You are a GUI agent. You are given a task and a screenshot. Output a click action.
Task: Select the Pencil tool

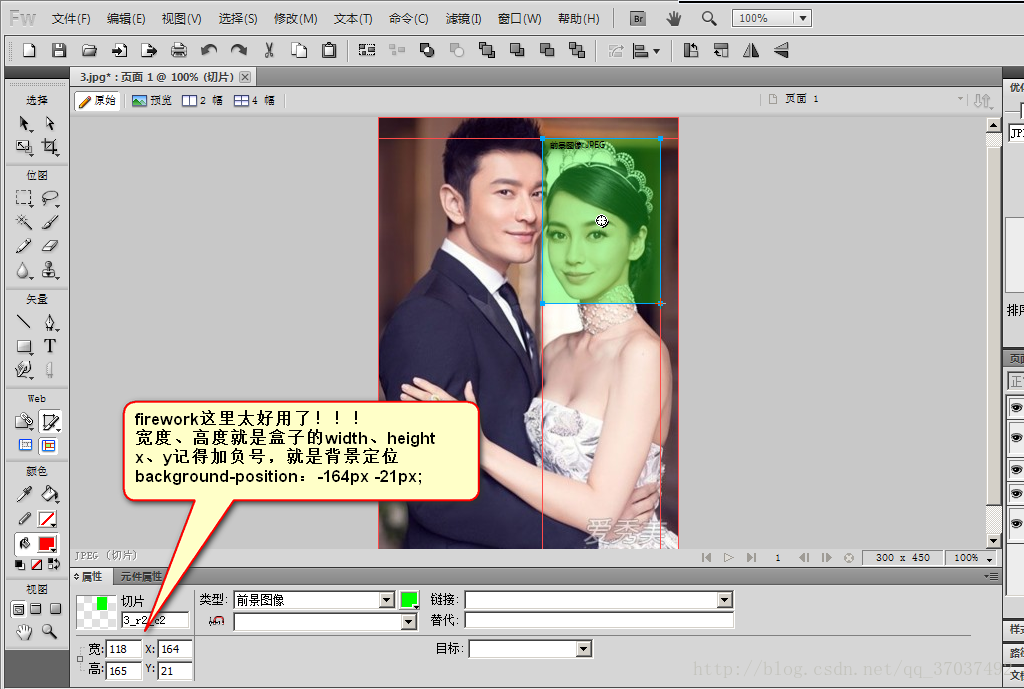click(x=24, y=246)
